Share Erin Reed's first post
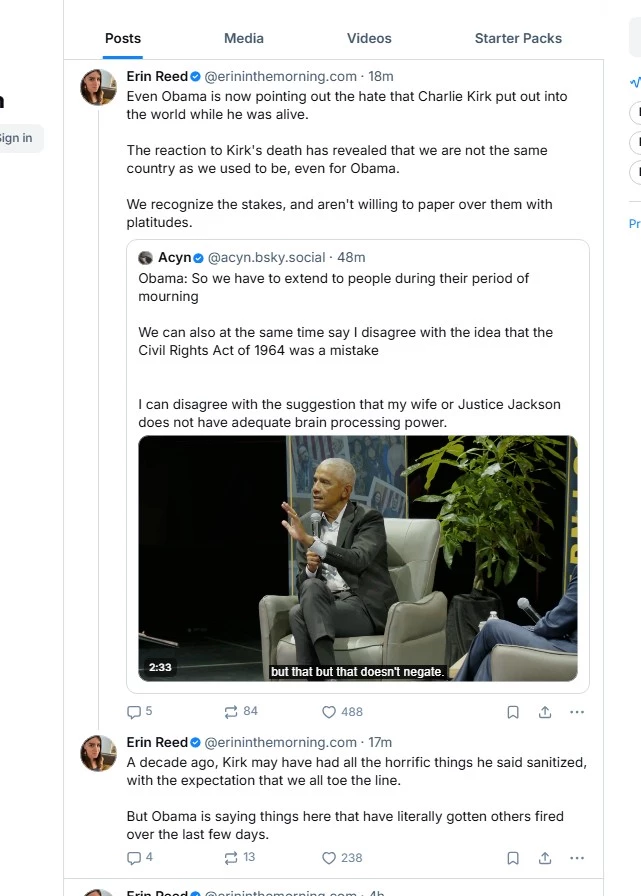This screenshot has width=641, height=896. tap(545, 712)
